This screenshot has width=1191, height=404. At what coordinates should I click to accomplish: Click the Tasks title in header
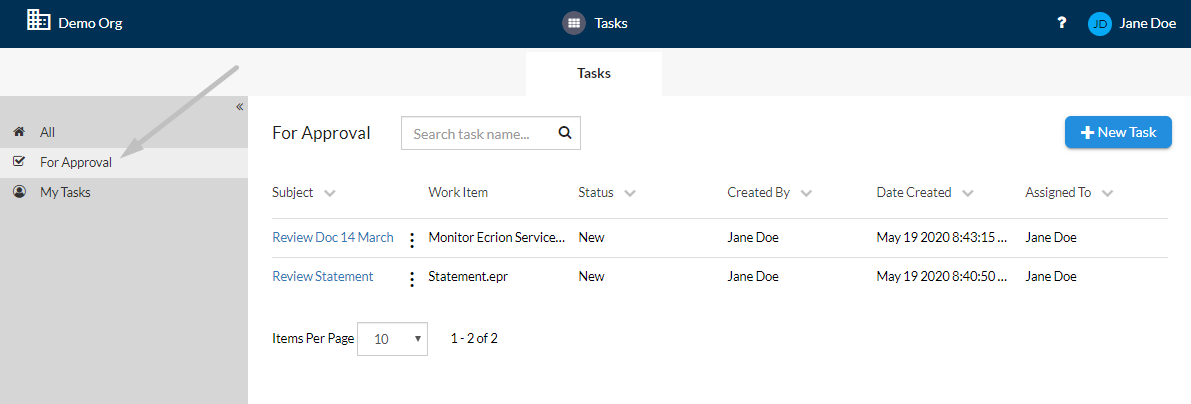[611, 23]
